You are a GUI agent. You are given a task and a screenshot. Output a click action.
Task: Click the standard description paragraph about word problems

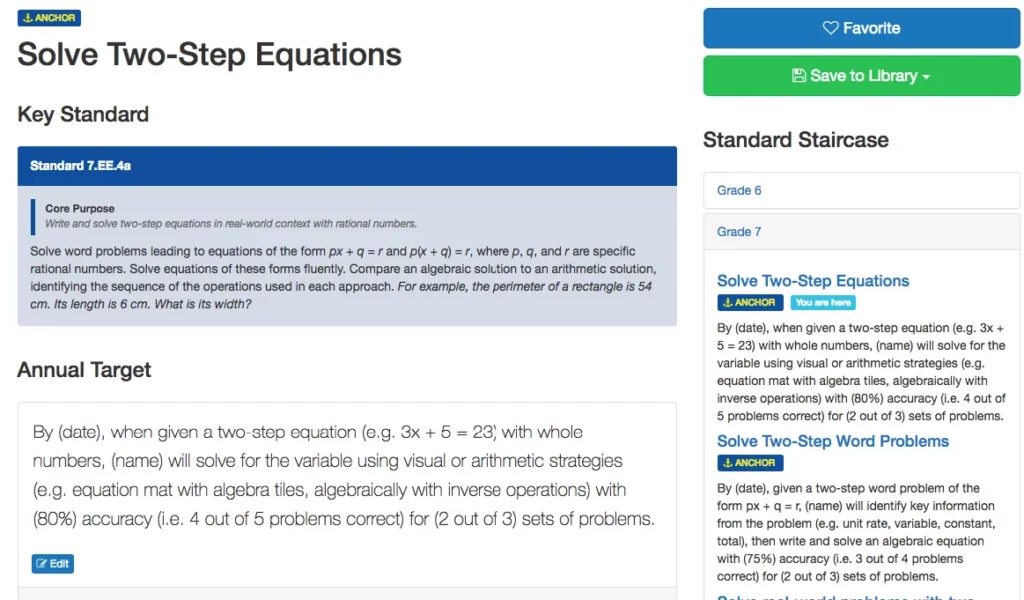click(x=346, y=278)
